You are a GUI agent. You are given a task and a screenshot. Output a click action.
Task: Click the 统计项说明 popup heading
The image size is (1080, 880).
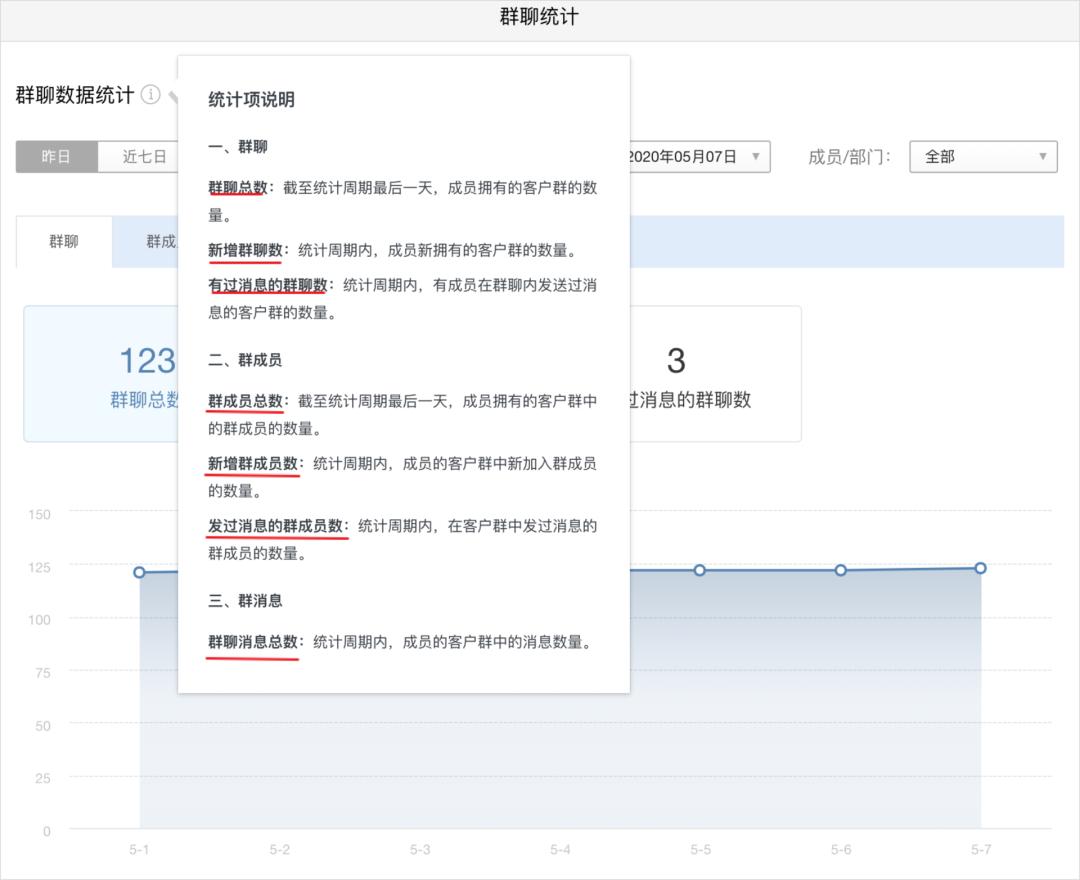[251, 100]
